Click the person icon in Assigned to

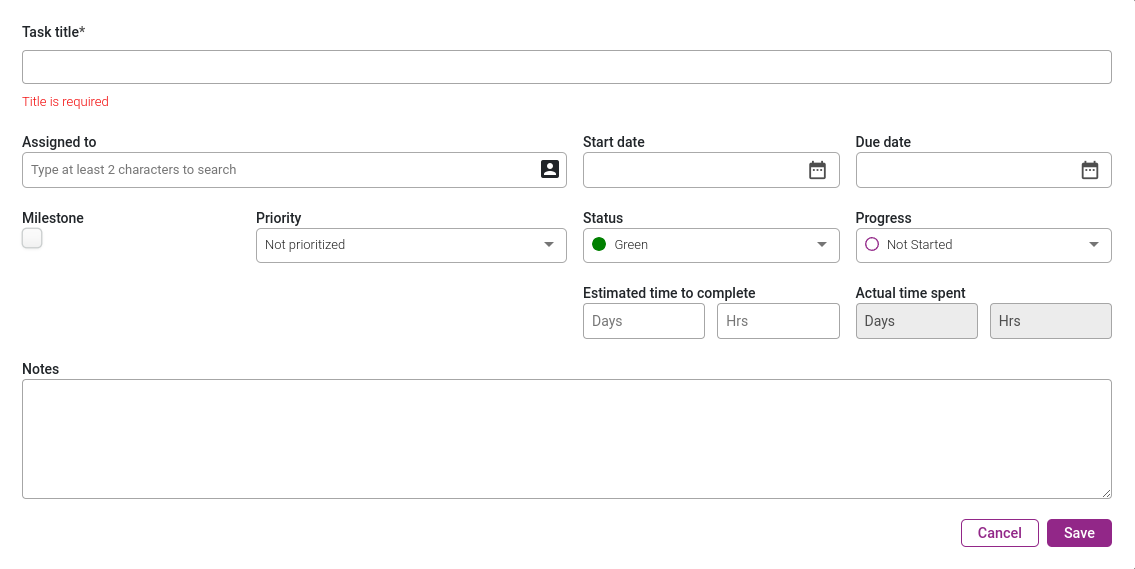550,169
